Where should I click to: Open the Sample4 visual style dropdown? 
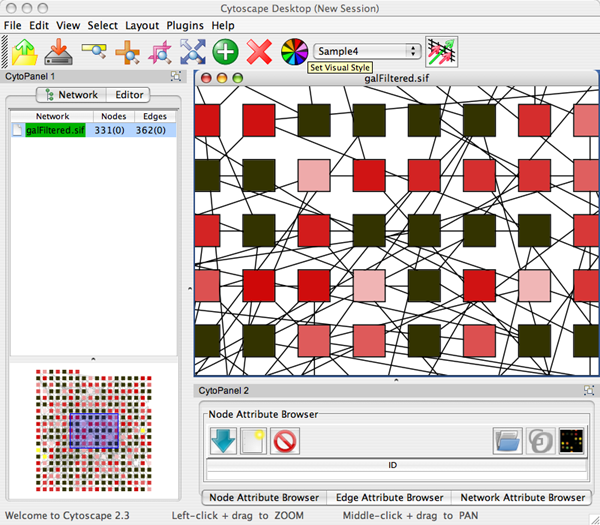tap(367, 50)
